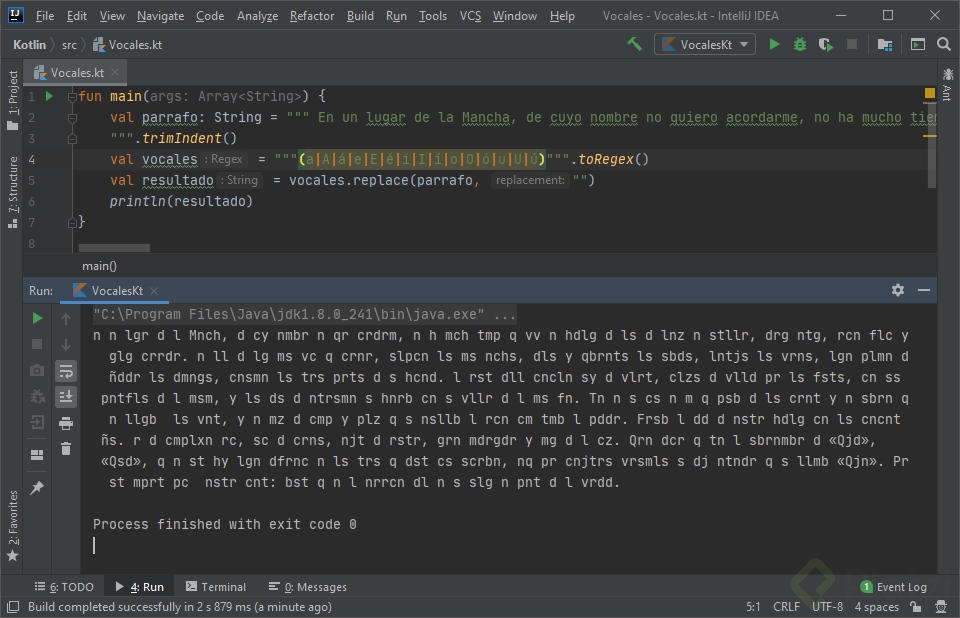Screen dimensions: 960x618
Task: Toggle scroll to end of console
Action: pyautogui.click(x=66, y=397)
